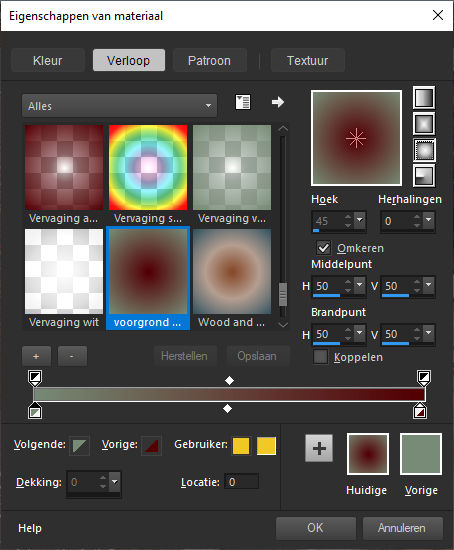This screenshot has width=454, height=550.
Task: Click the first yellow Gebruiker swatch
Action: click(241, 446)
